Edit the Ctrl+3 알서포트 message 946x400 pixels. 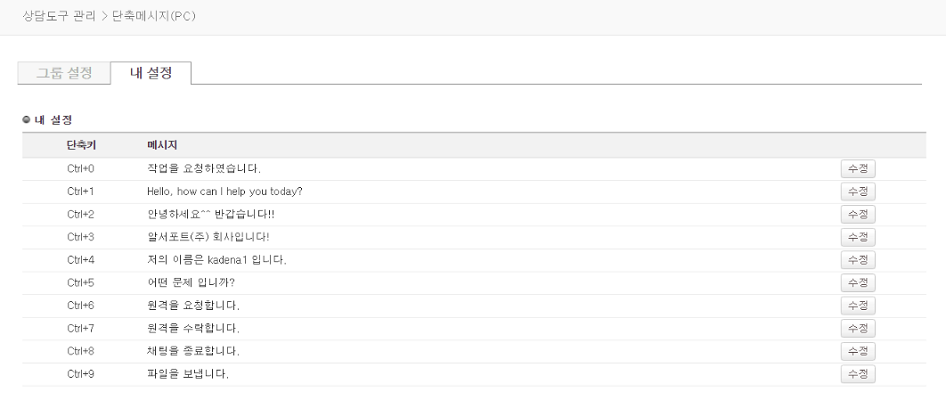pos(858,237)
